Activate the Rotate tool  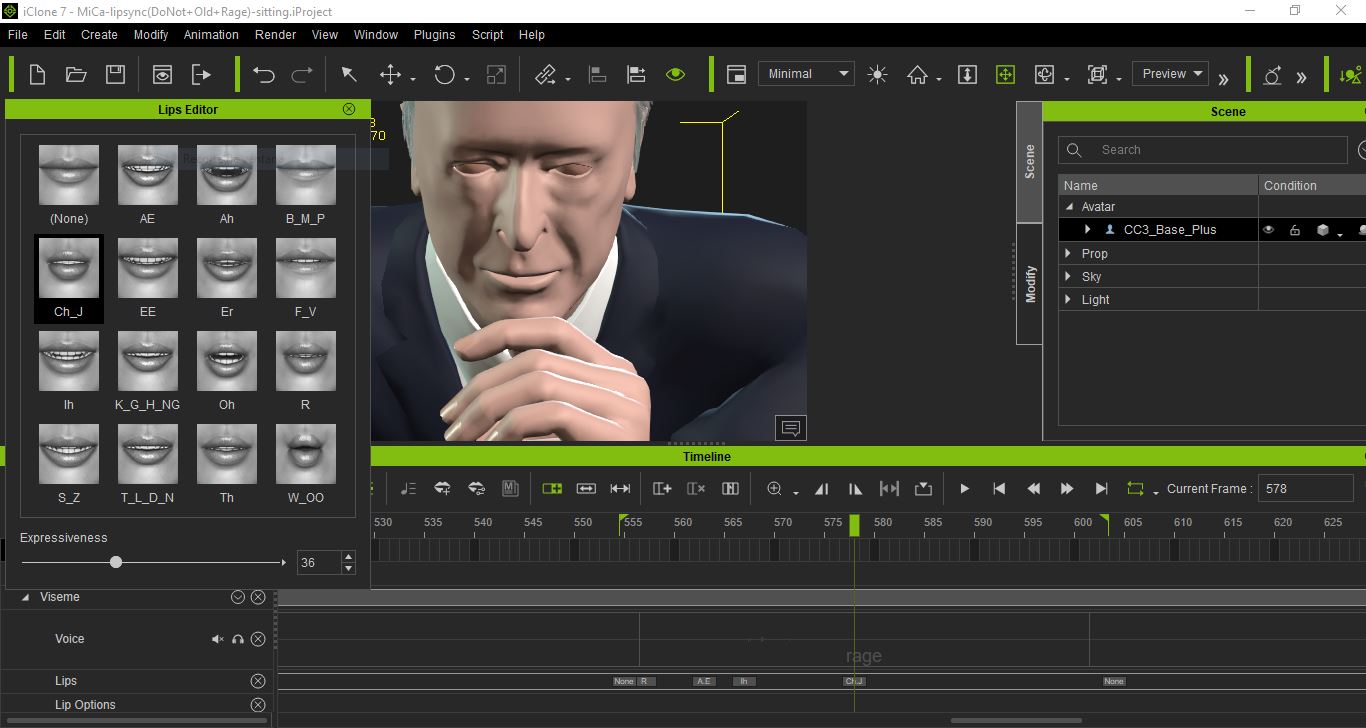[x=444, y=74]
